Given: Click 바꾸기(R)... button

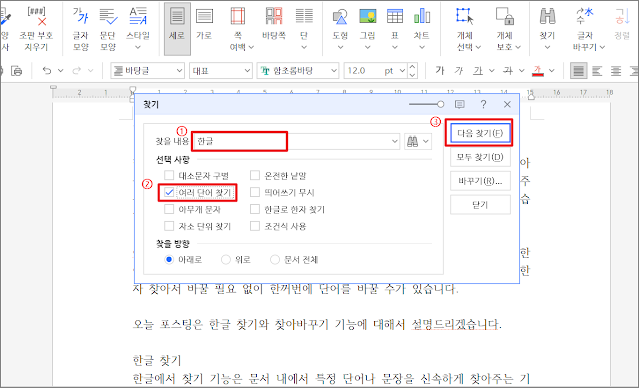Looking at the screenshot, I should 480,181.
